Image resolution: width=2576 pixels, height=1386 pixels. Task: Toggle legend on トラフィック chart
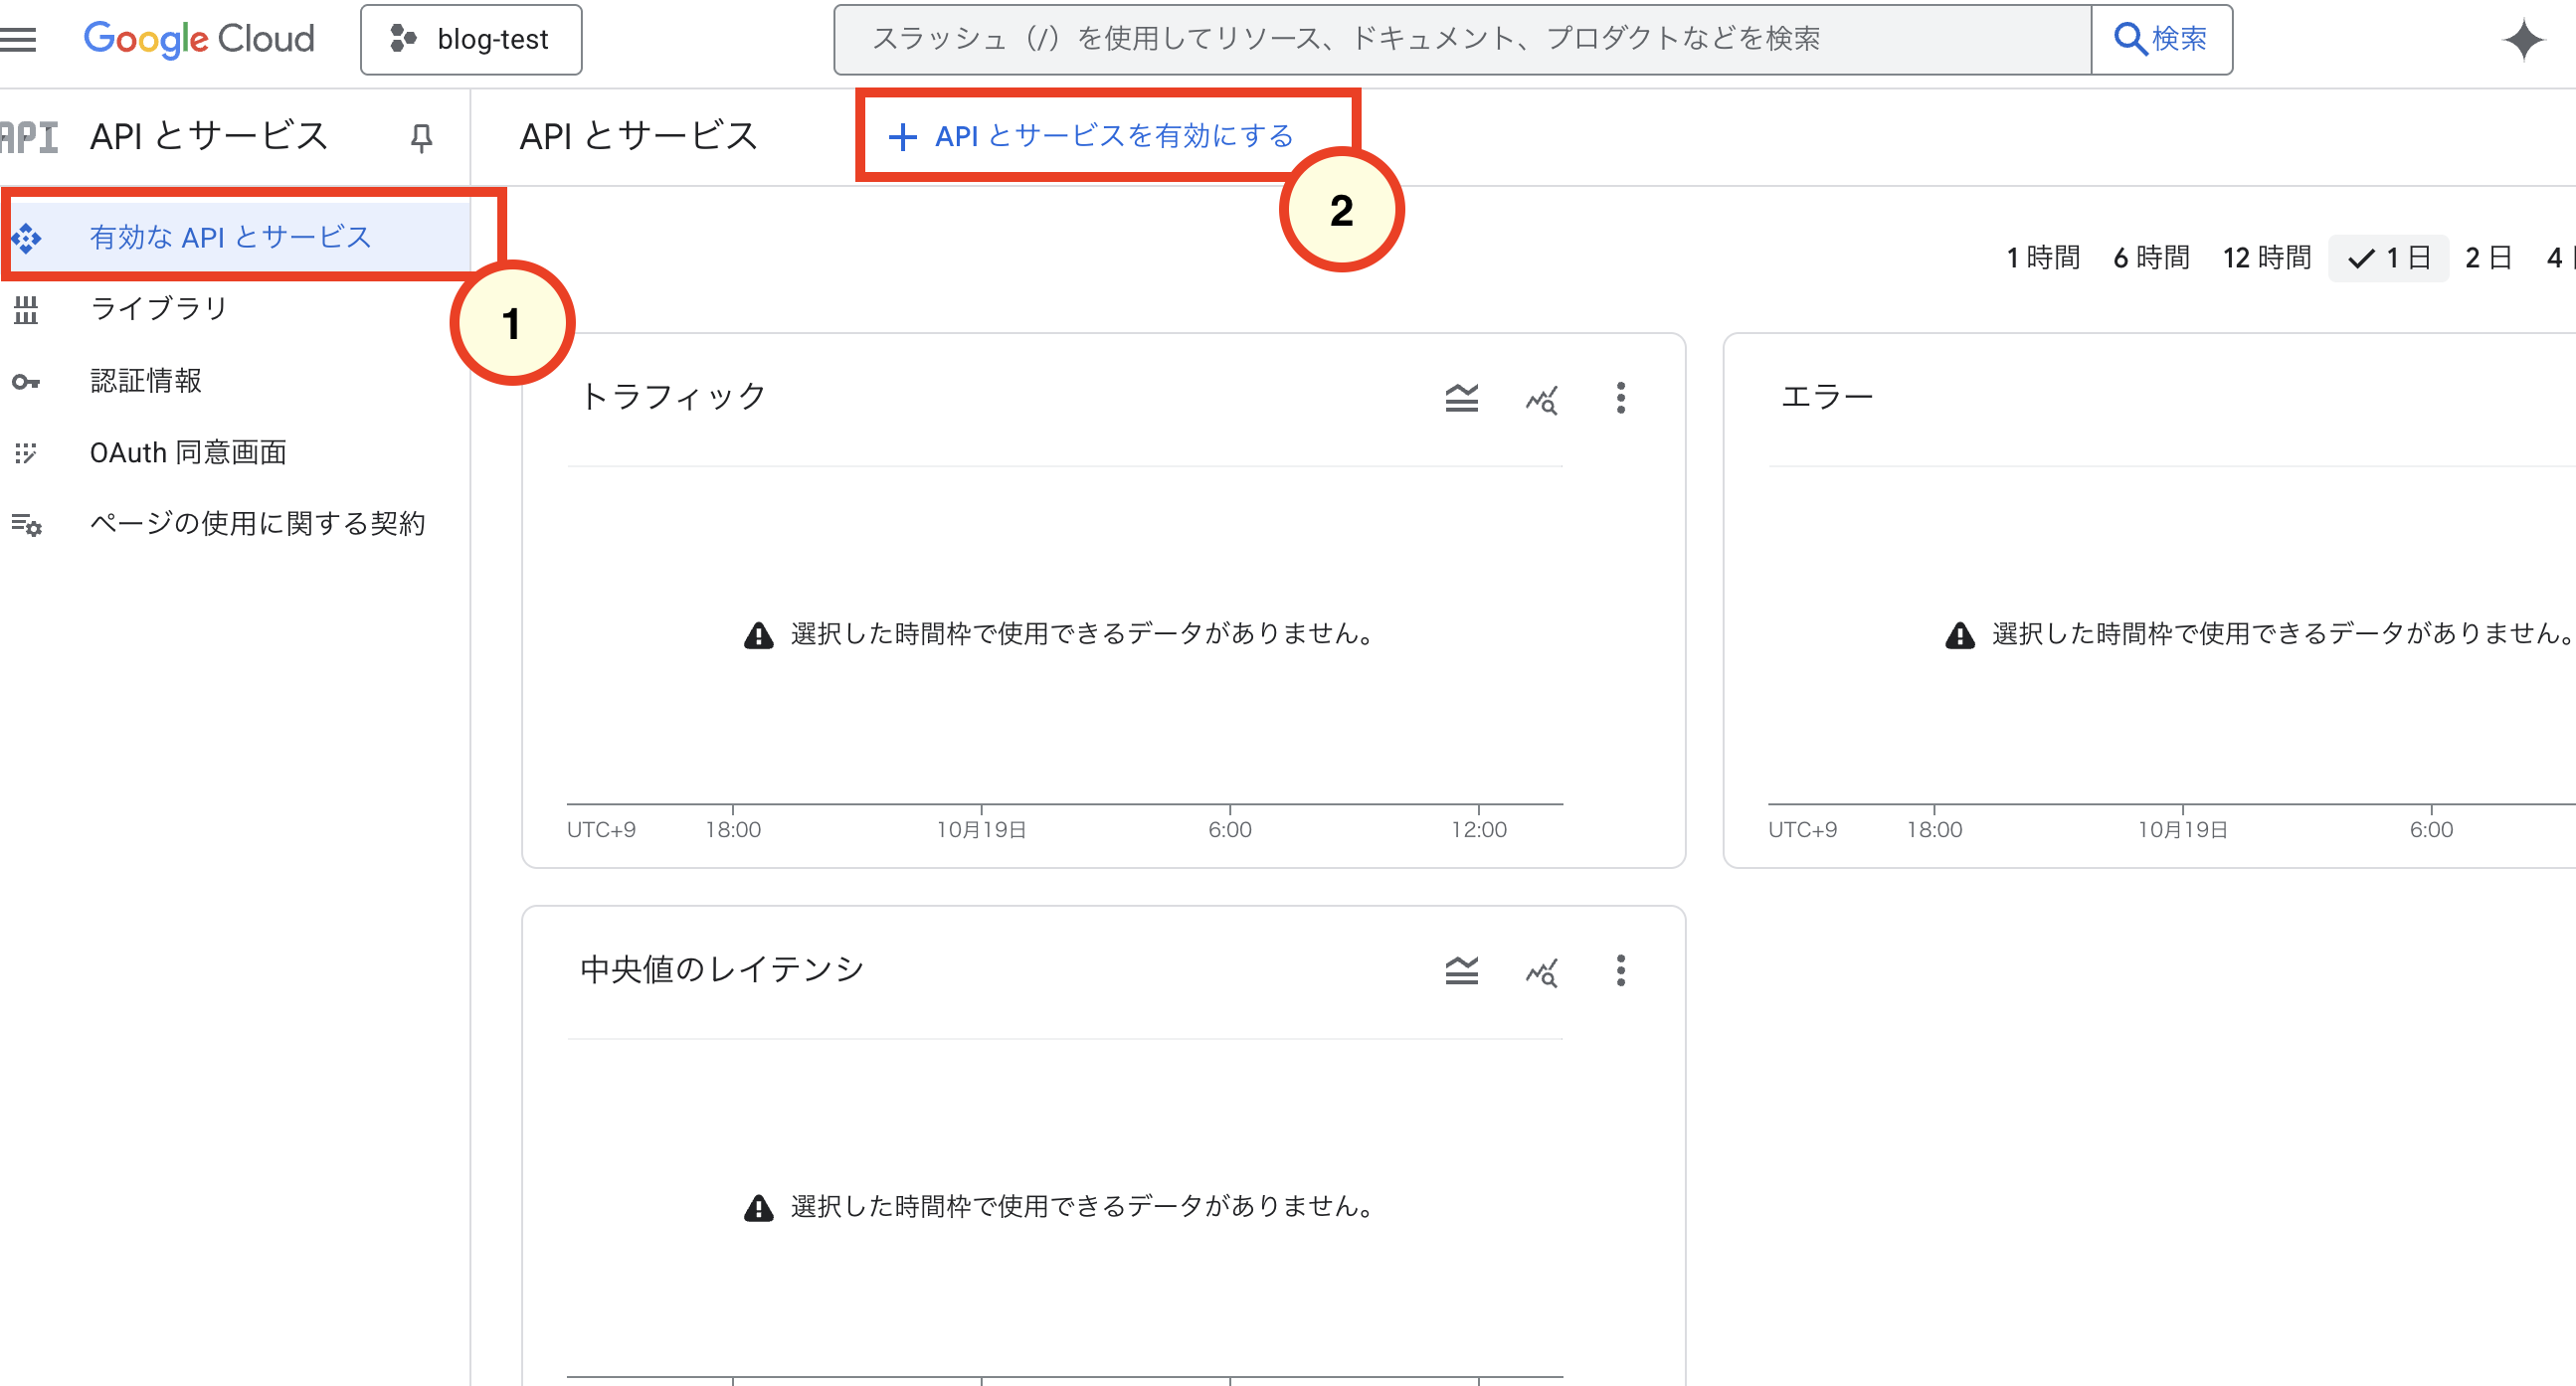(1461, 398)
